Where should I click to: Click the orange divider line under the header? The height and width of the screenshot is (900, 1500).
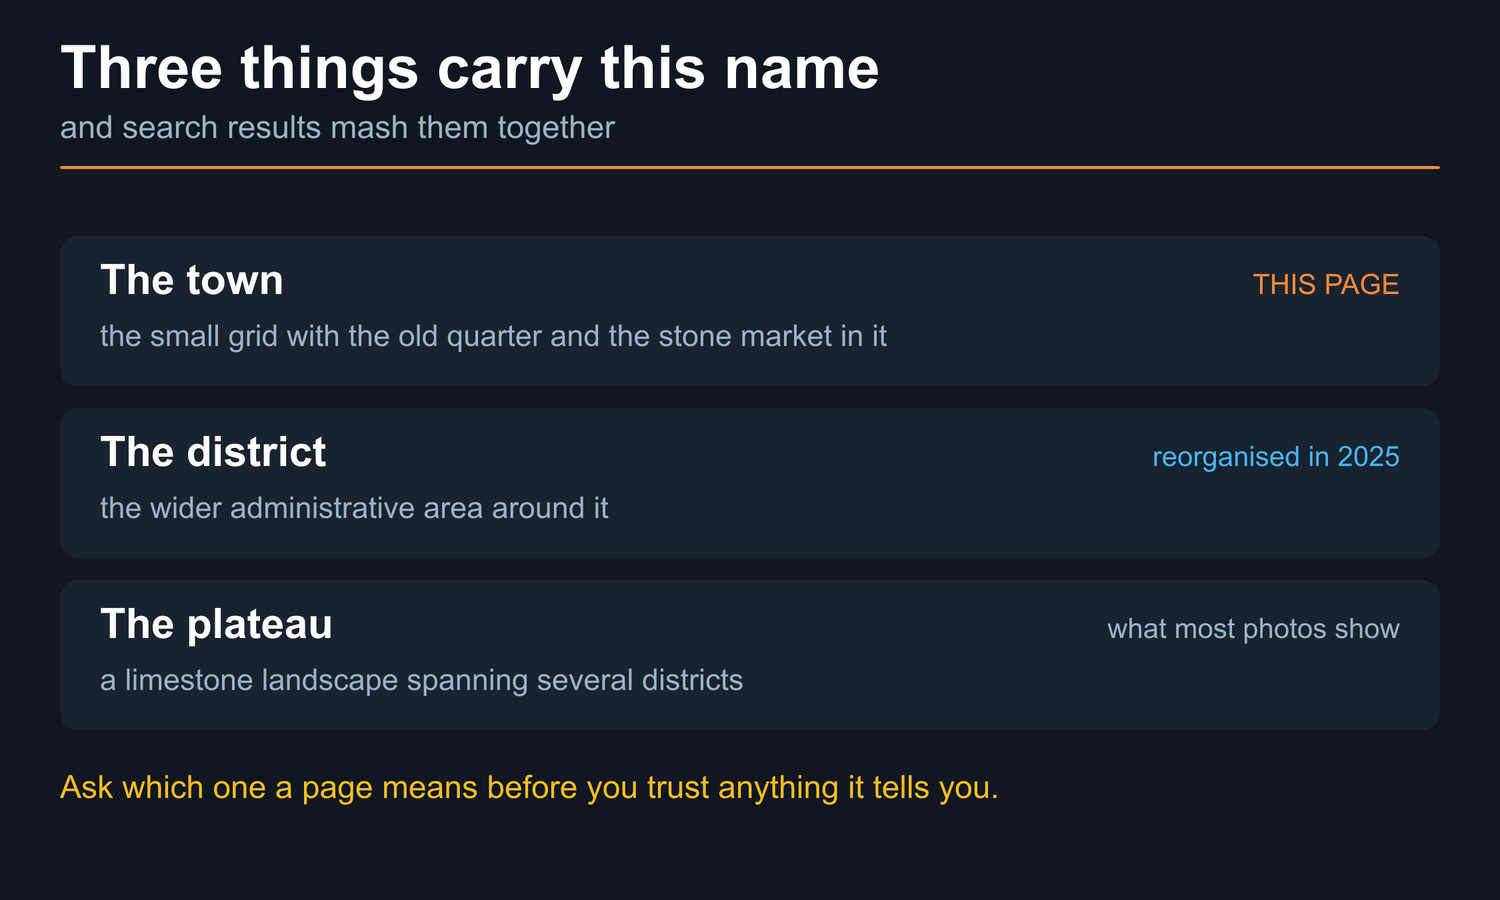[x=750, y=167]
